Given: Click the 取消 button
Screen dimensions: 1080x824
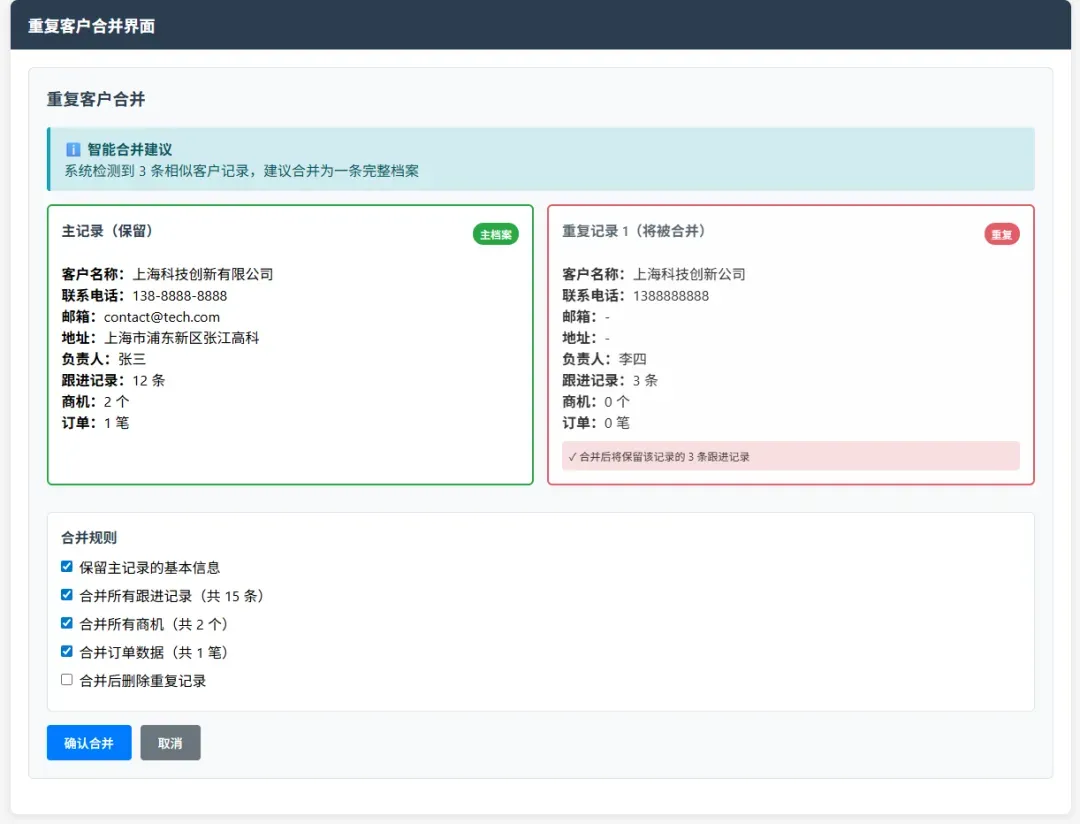Looking at the screenshot, I should 170,743.
